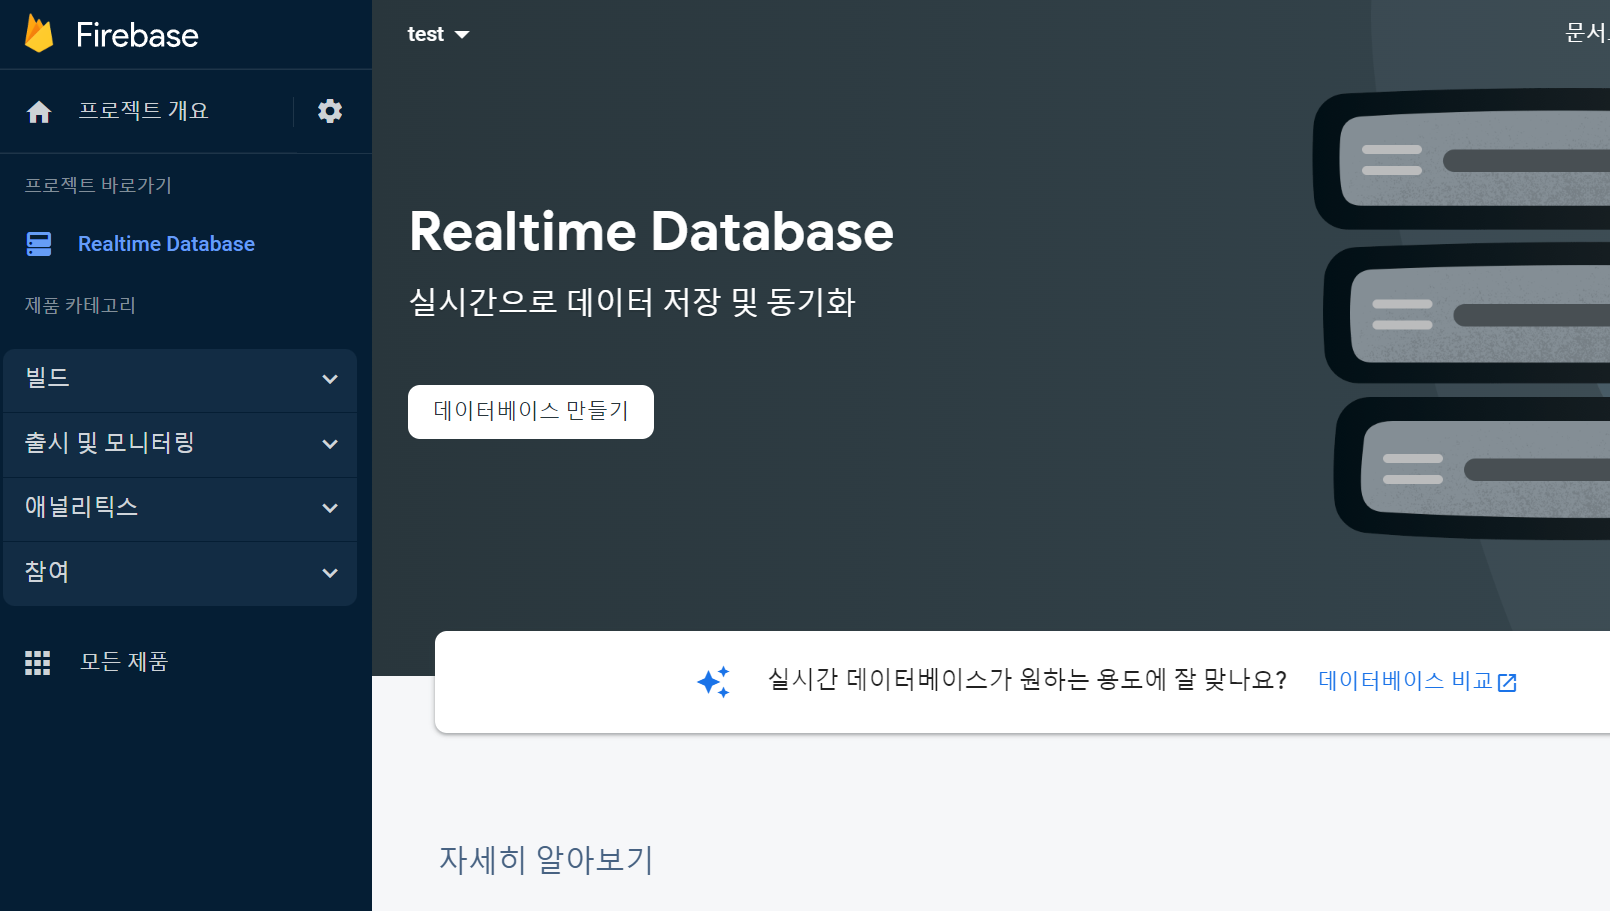Click the home icon beside 프로젝트 개요

(x=39, y=111)
